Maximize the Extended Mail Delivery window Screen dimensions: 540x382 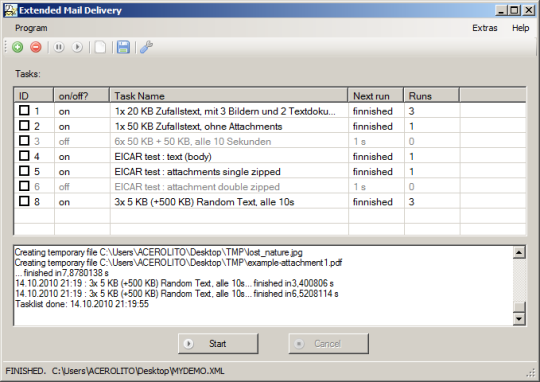(515, 10)
